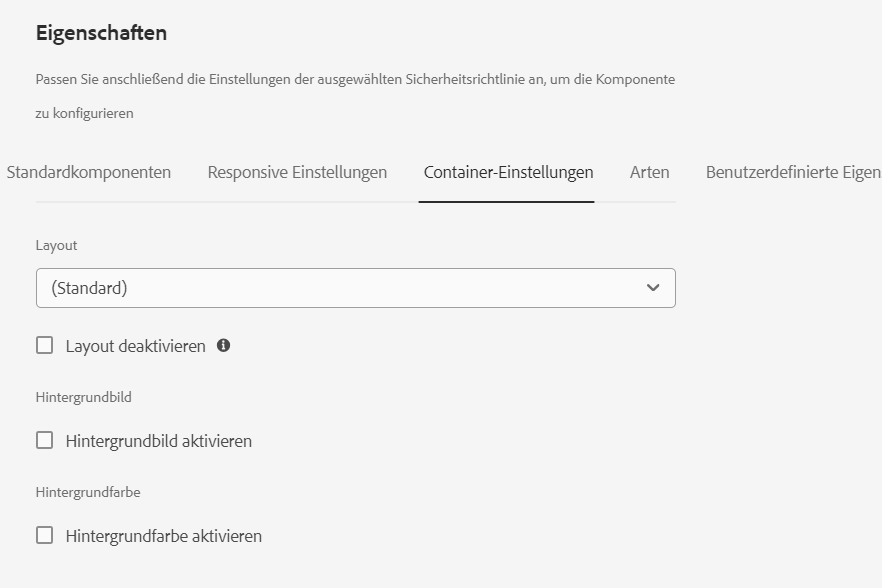Click the "Hintergrundbild aktivieren" label text
Viewport: 882px width, 588px height.
(x=158, y=441)
